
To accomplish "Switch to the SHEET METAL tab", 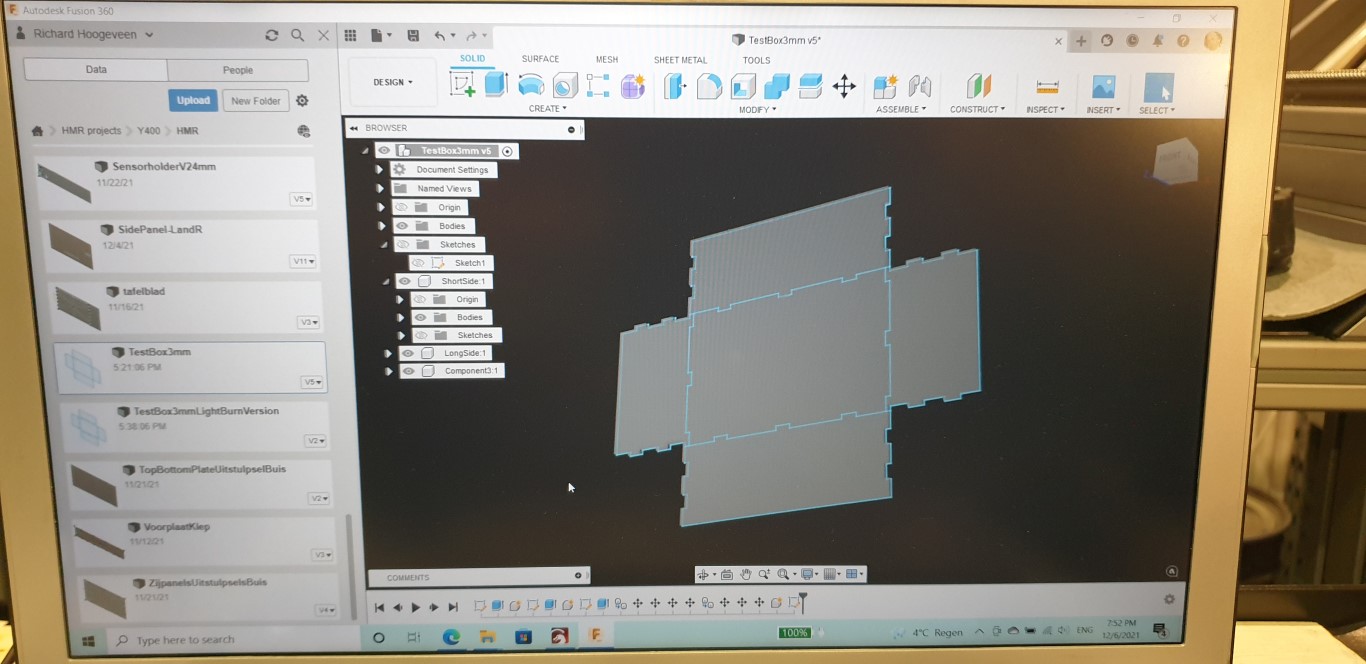I will (680, 60).
